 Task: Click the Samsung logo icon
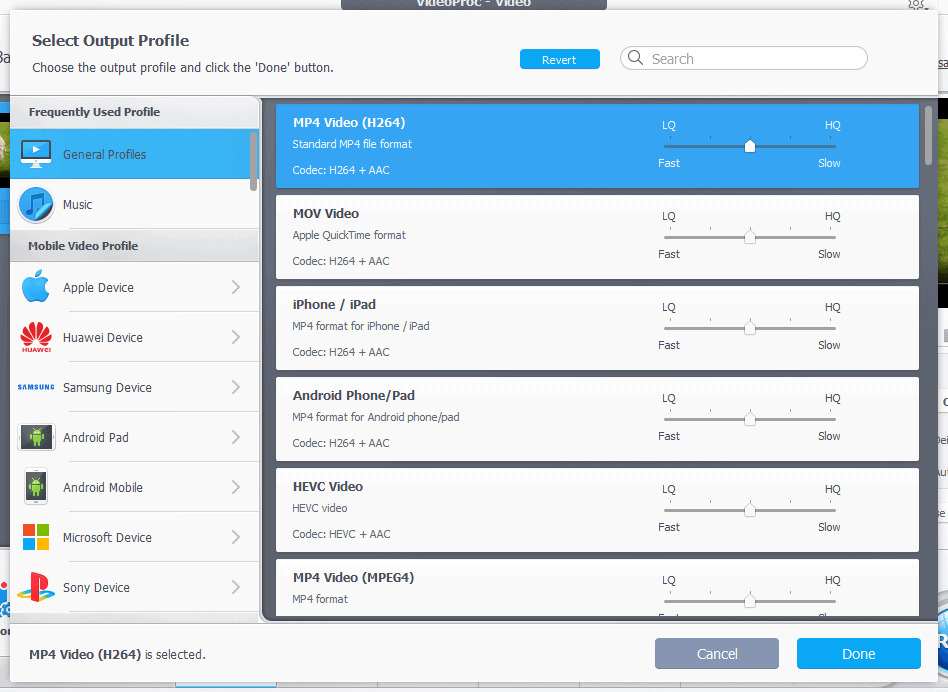coord(36,387)
